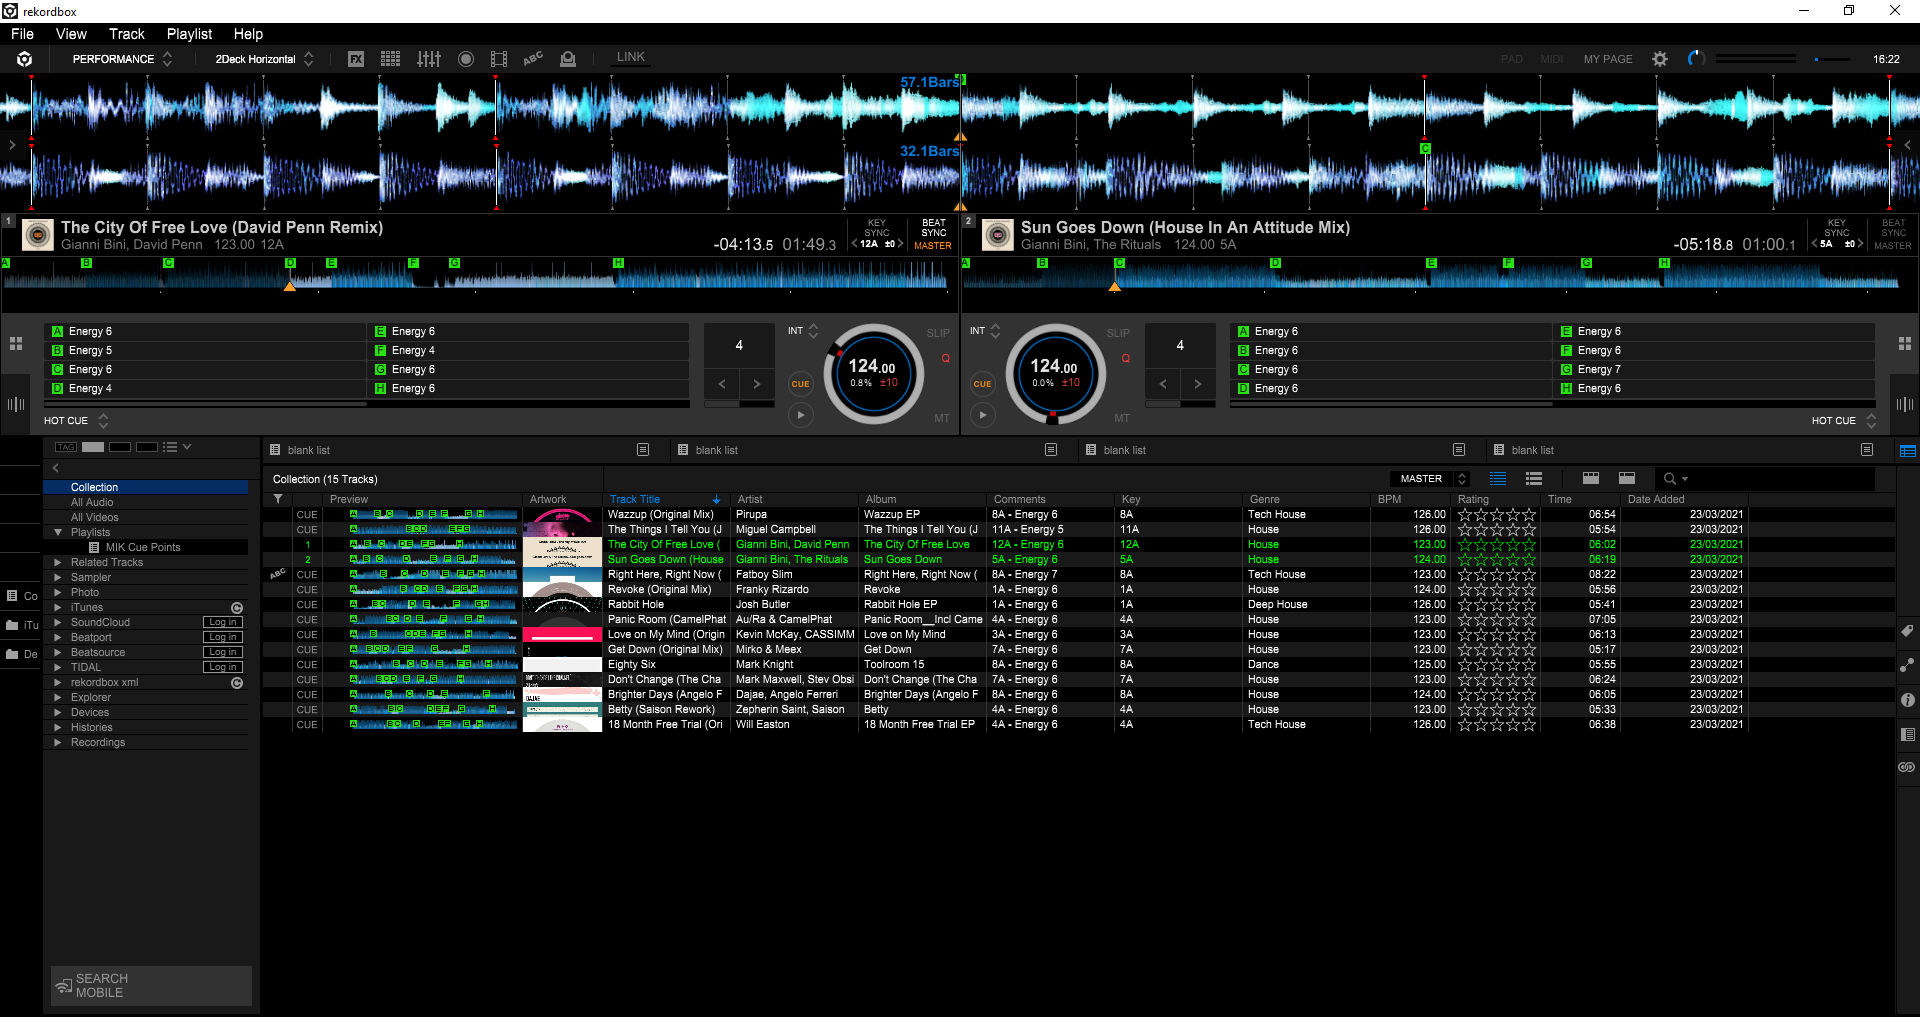Open the settings gear

[1659, 59]
